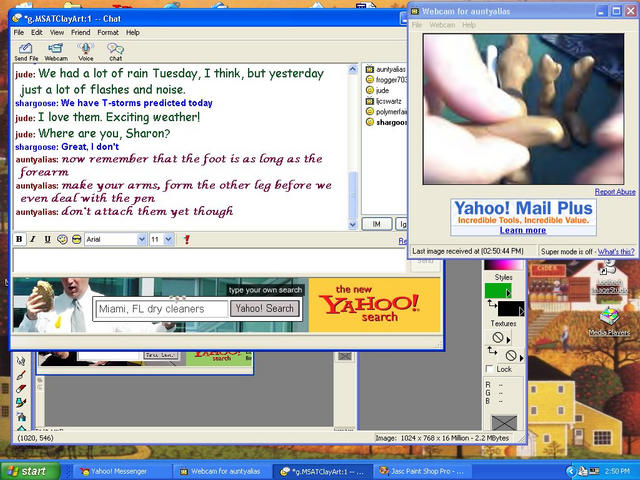Click chat scrollbar down arrow

pos(353,225)
